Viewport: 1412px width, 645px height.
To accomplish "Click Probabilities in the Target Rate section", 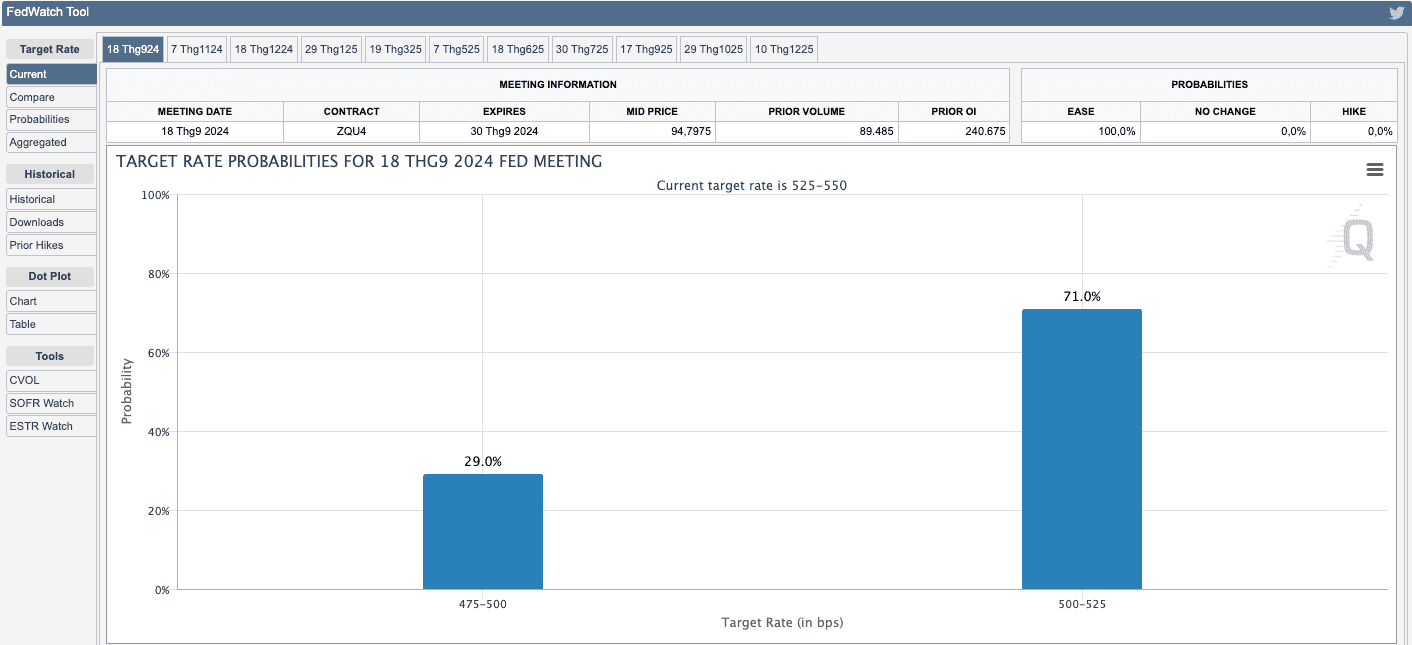I will click(x=51, y=119).
